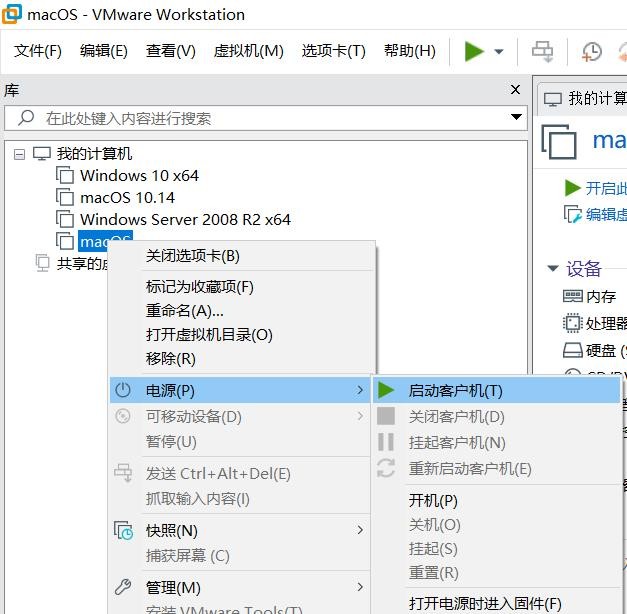Open the power options dropdown arrow in toolbar
Screen dimensions: 627x614
pyautogui.click(x=499, y=52)
